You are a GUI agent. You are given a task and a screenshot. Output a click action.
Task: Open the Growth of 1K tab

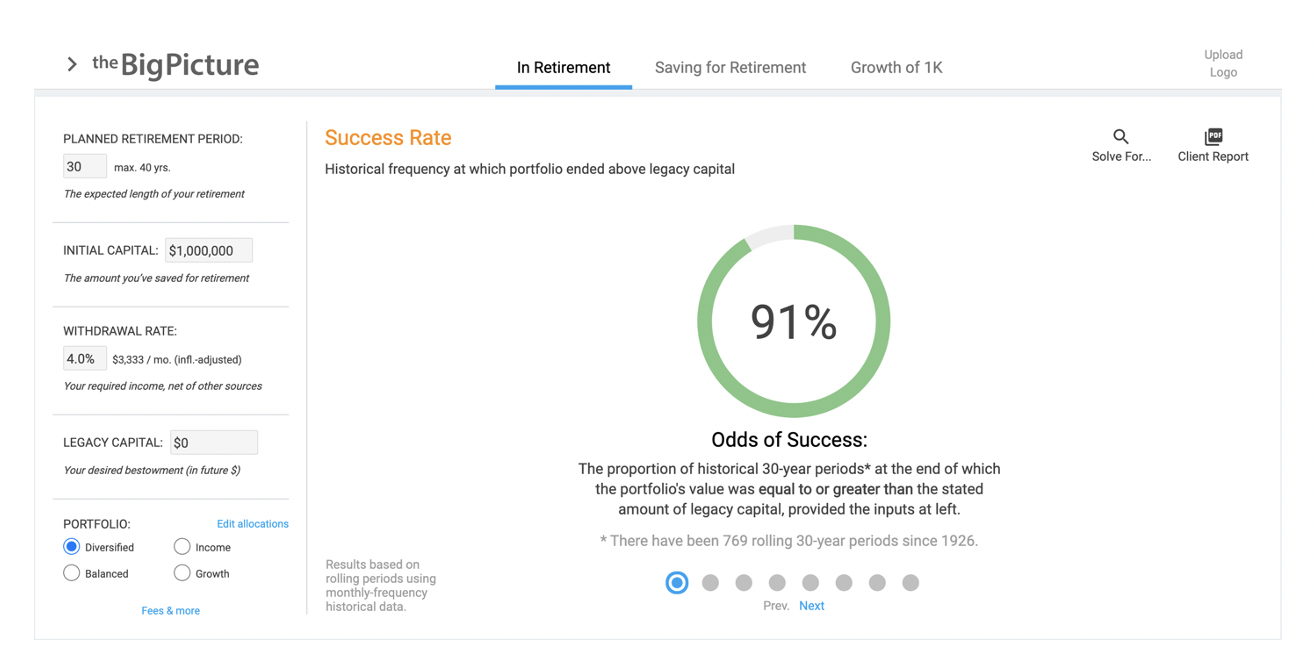(x=896, y=68)
